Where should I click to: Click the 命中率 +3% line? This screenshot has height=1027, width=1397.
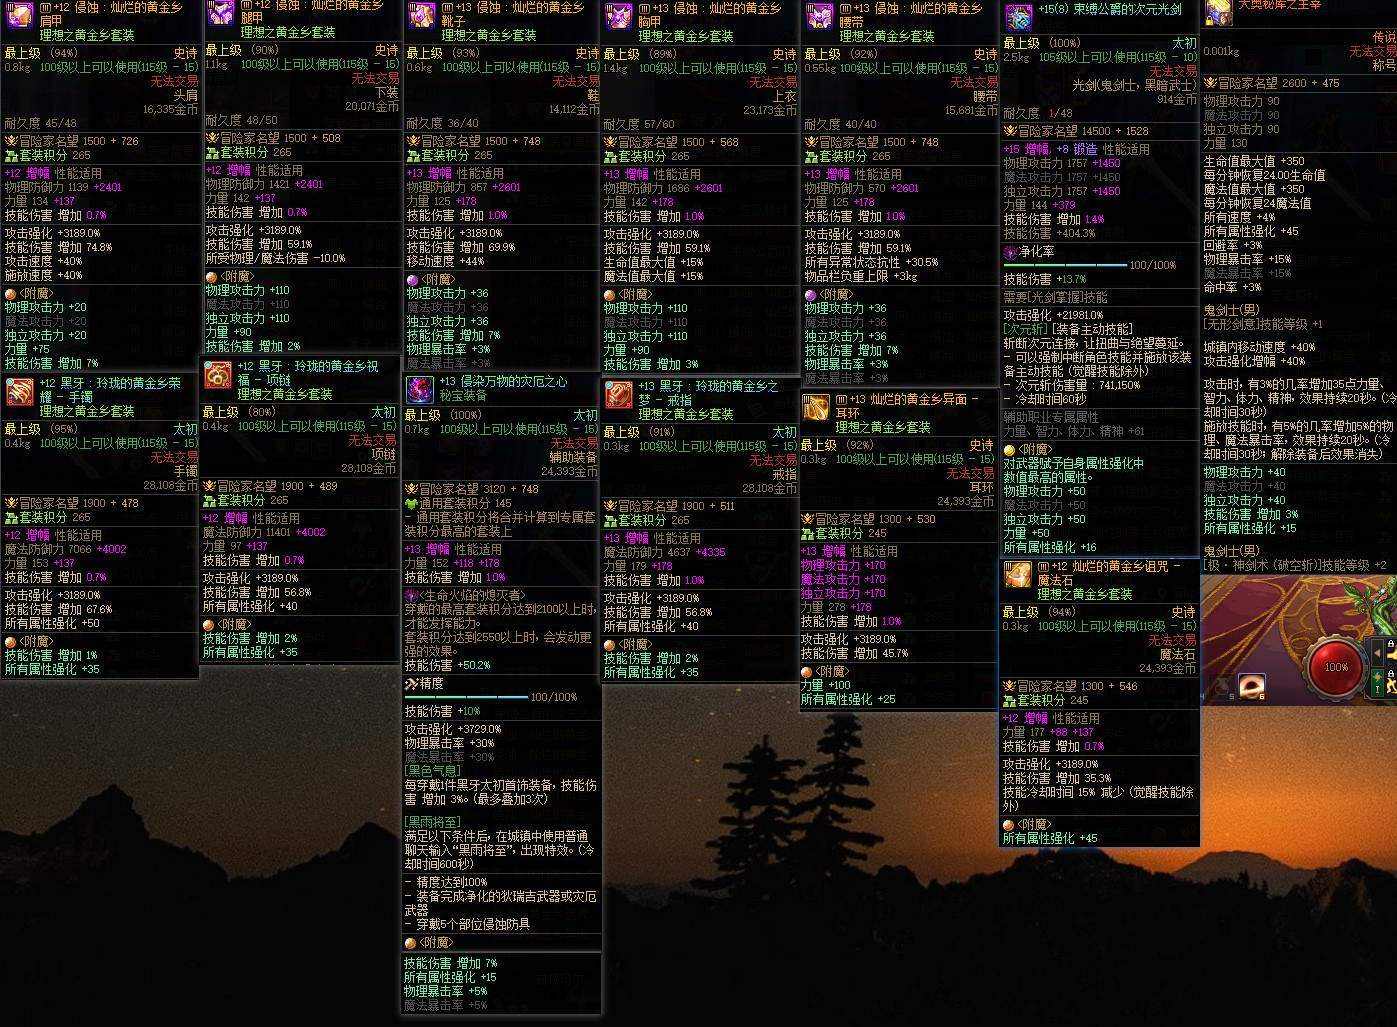tap(1233, 287)
